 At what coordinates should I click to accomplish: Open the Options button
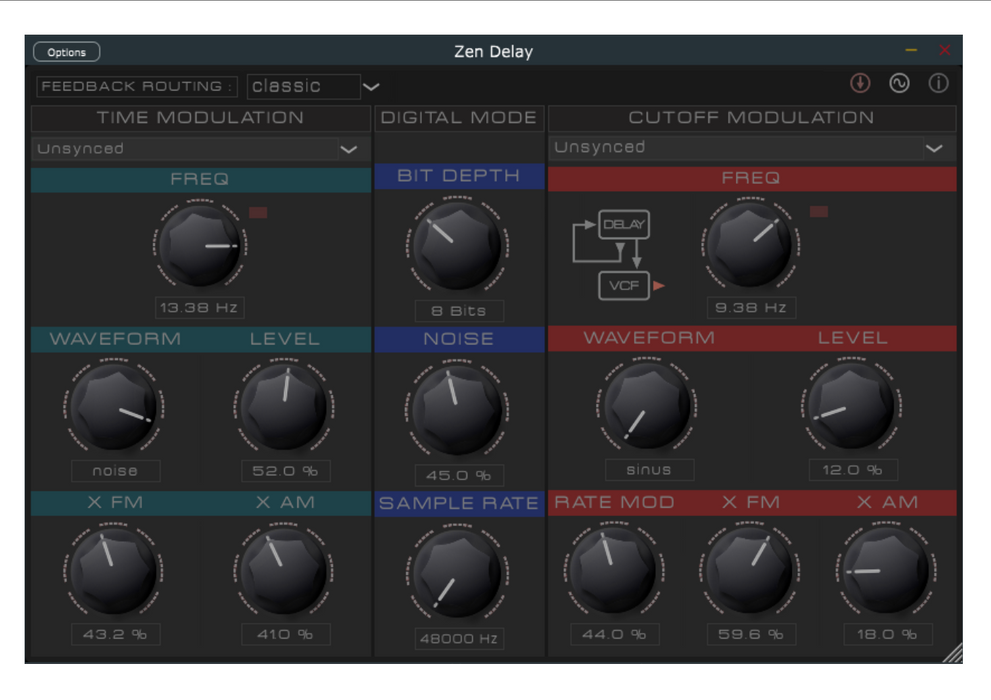coord(67,52)
